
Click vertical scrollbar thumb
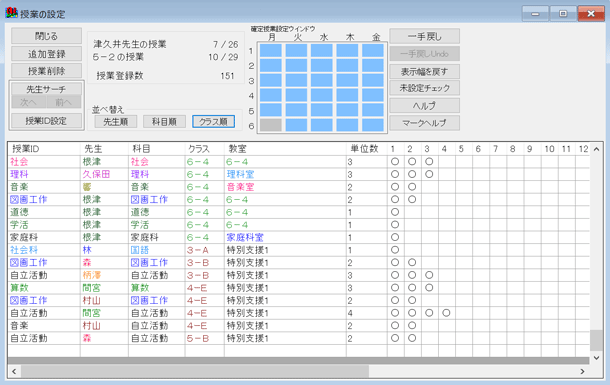596,340
